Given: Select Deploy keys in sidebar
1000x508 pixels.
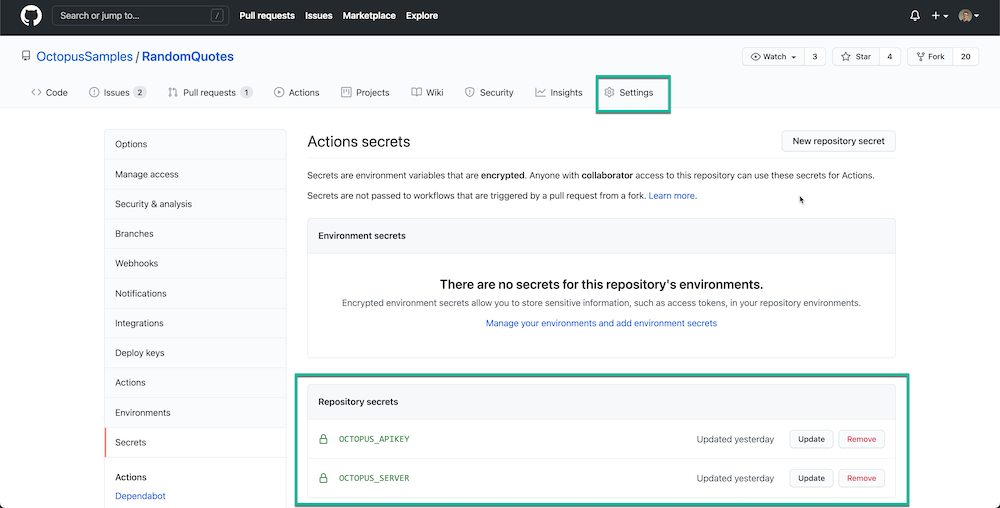Looking at the screenshot, I should pyautogui.click(x=195, y=352).
